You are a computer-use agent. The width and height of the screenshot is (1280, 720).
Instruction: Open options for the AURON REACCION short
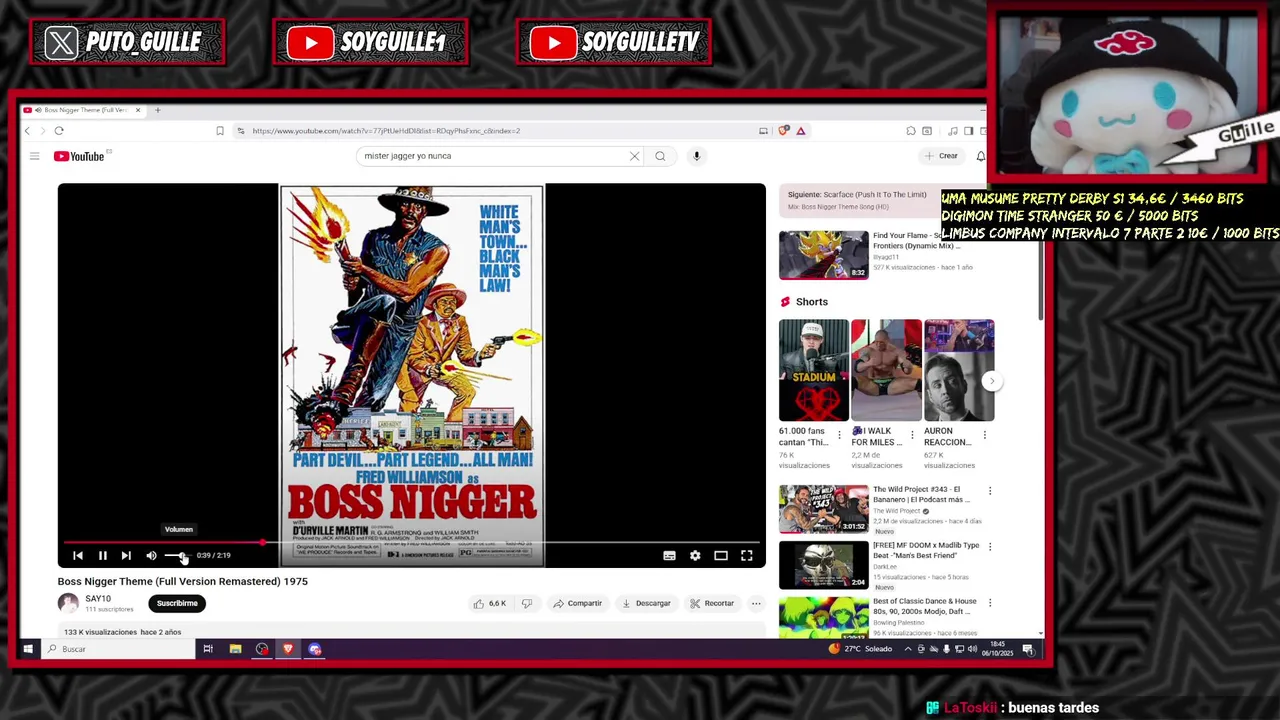(984, 435)
